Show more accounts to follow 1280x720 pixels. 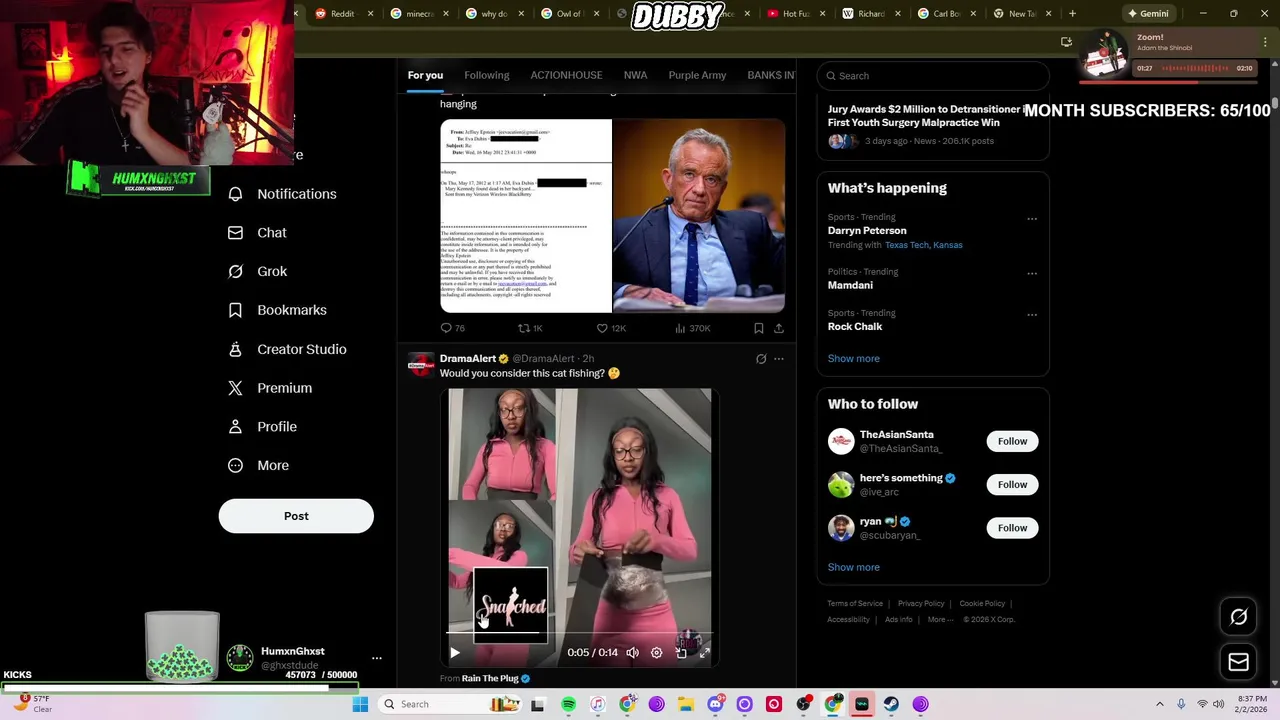point(853,567)
